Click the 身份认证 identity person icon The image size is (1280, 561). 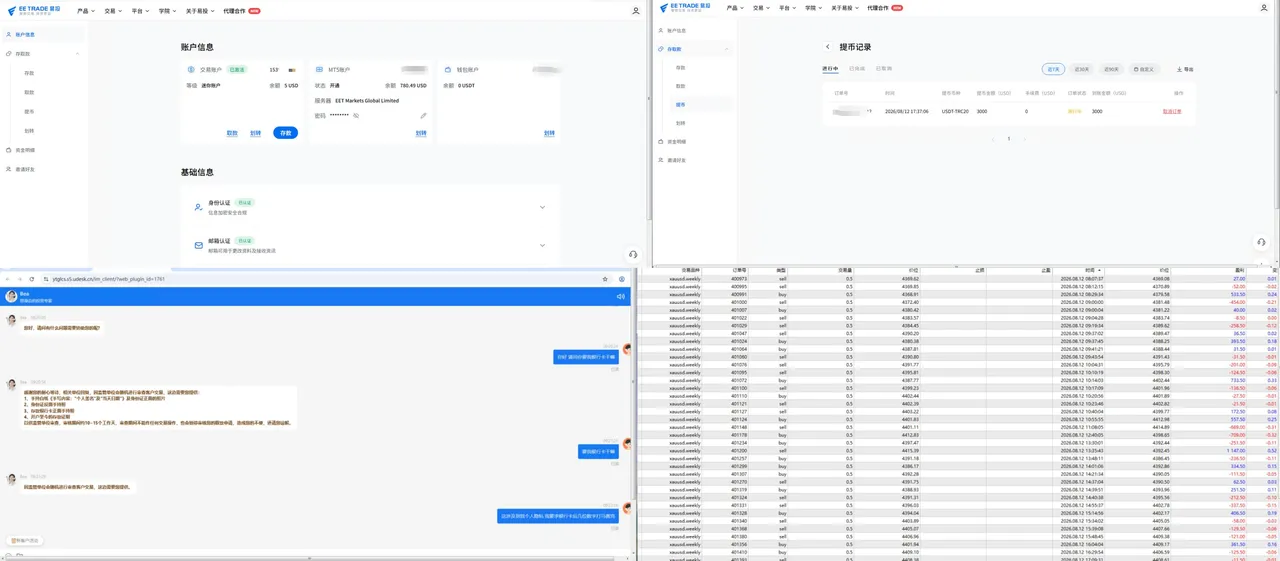[199, 207]
